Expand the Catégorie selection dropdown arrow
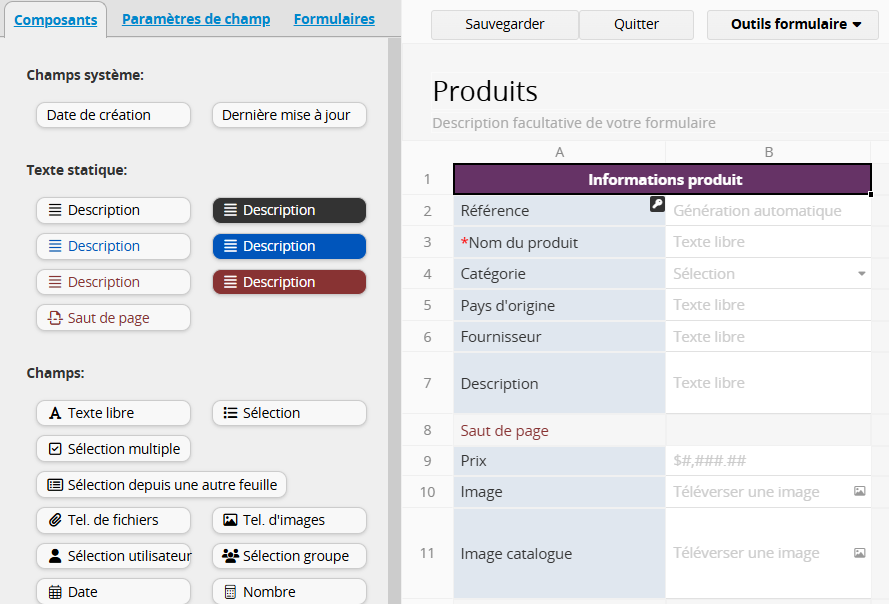 tap(861, 274)
